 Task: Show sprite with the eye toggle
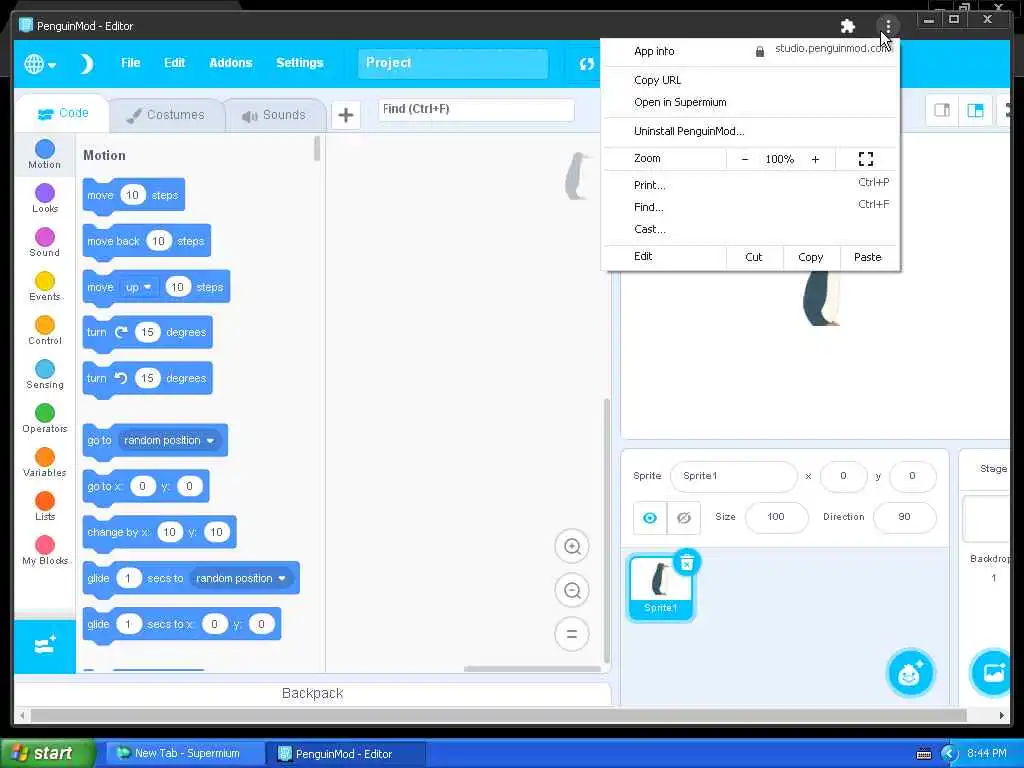point(650,518)
